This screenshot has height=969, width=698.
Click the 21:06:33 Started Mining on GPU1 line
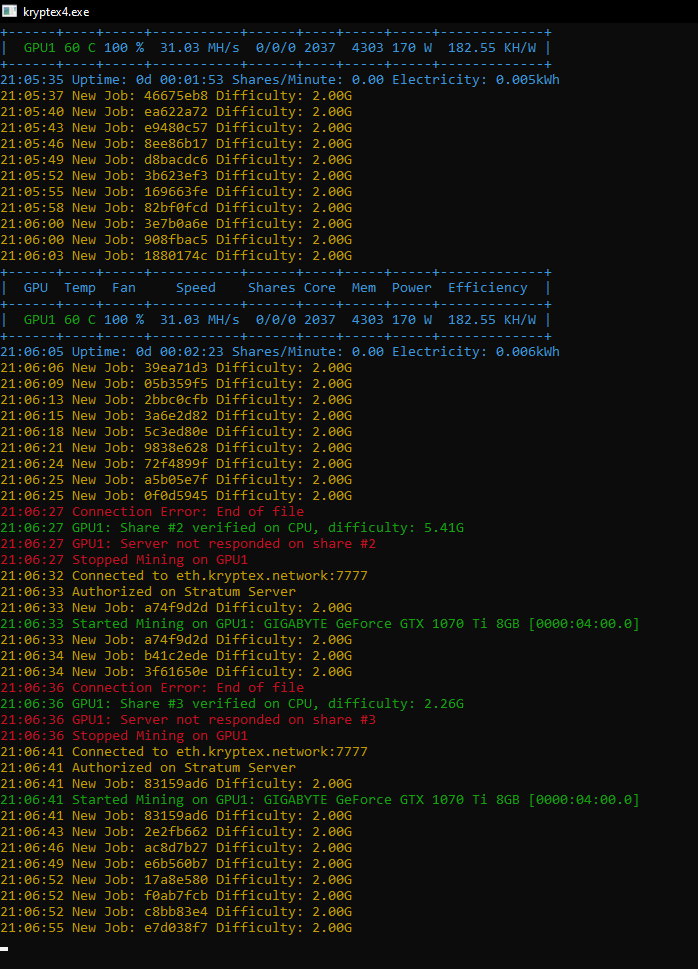[320, 624]
